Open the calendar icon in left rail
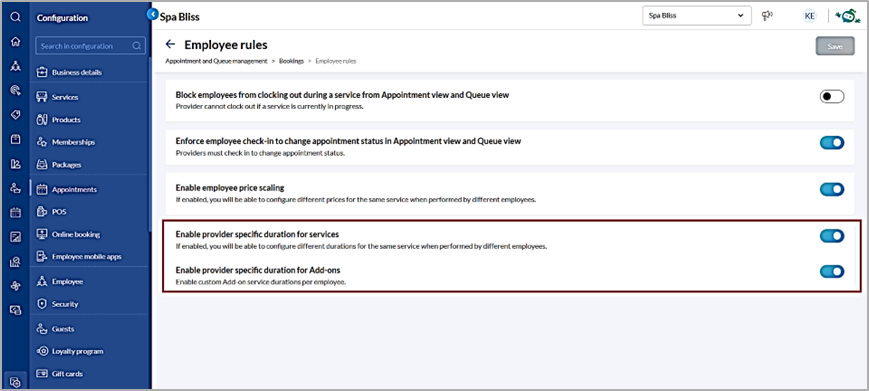 (16, 212)
